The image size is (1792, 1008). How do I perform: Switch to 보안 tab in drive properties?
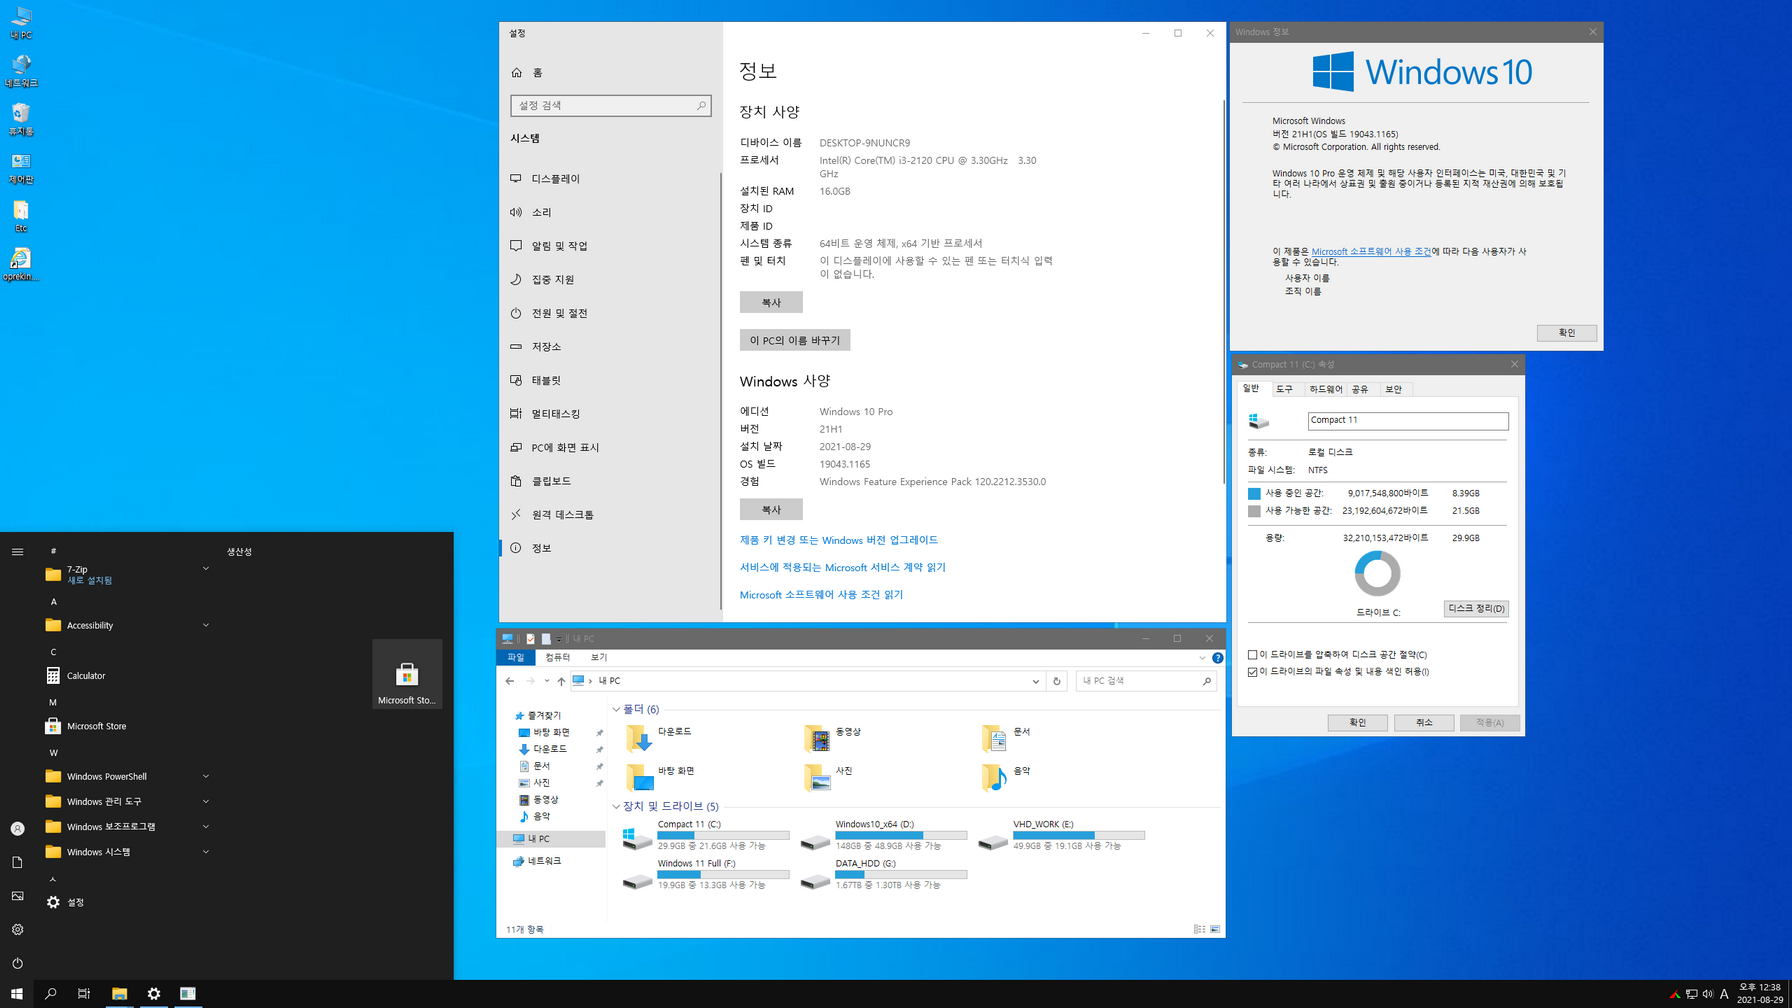[1393, 389]
